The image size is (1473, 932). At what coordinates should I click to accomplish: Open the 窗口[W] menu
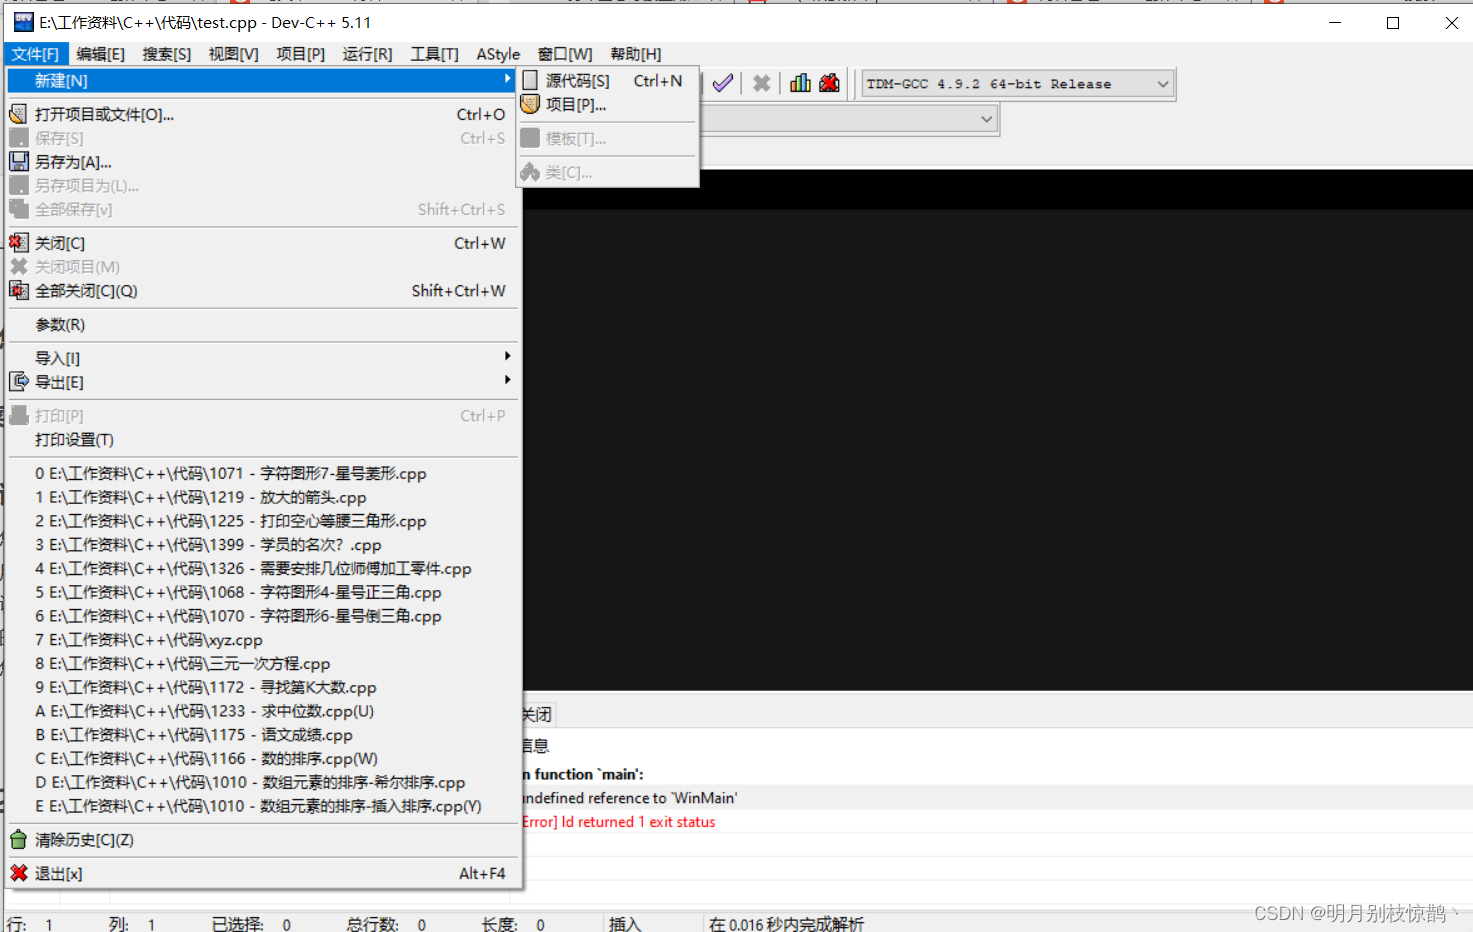565,54
